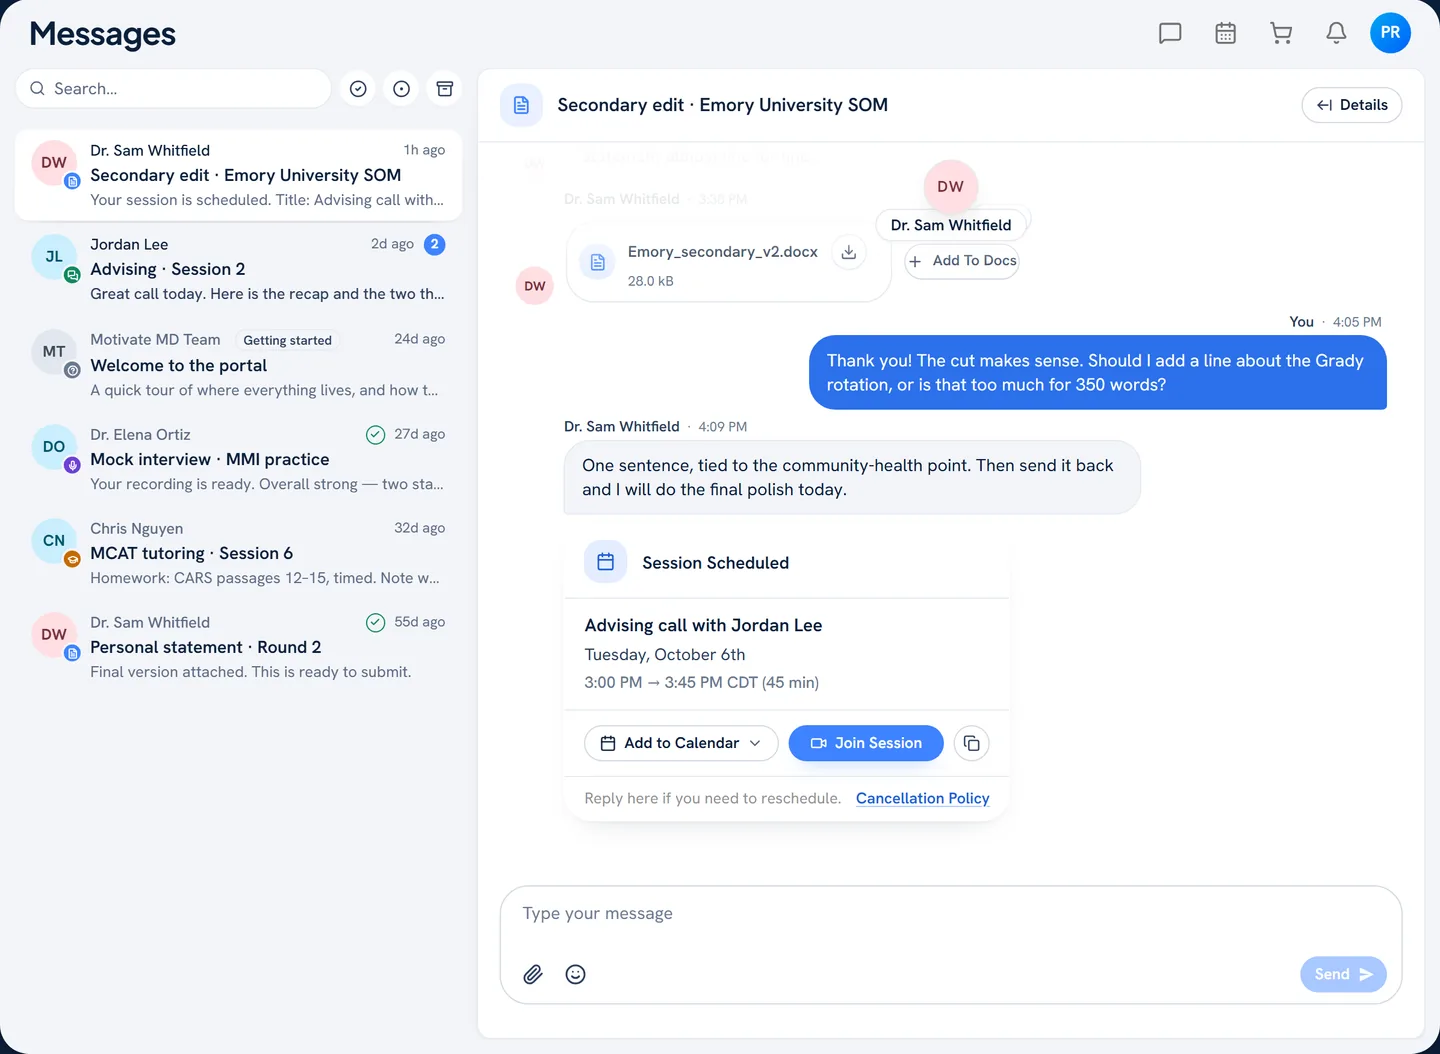The width and height of the screenshot is (1440, 1054).
Task: Show archived conversations via the archive box icon
Action: click(445, 89)
